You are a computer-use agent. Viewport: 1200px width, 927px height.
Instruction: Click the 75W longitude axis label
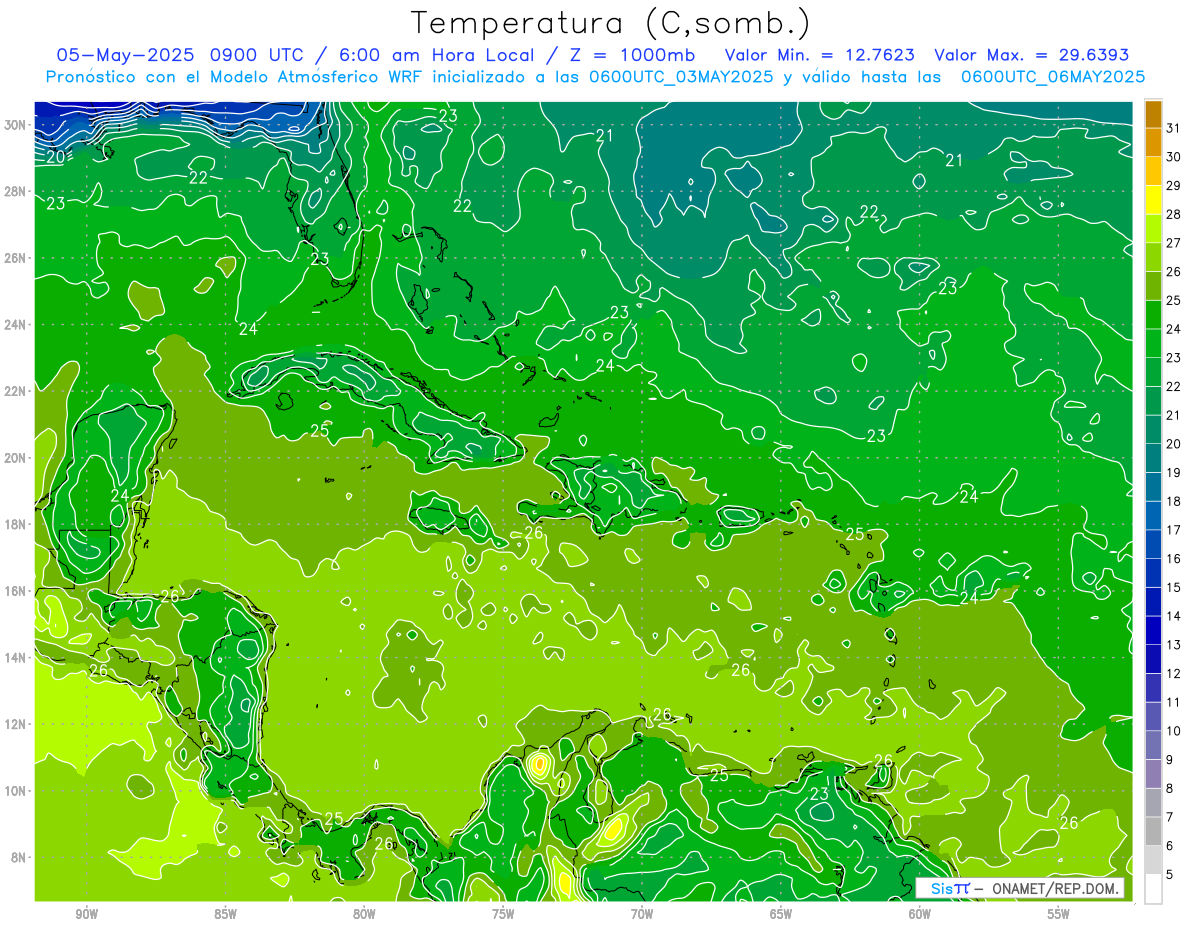click(x=503, y=914)
